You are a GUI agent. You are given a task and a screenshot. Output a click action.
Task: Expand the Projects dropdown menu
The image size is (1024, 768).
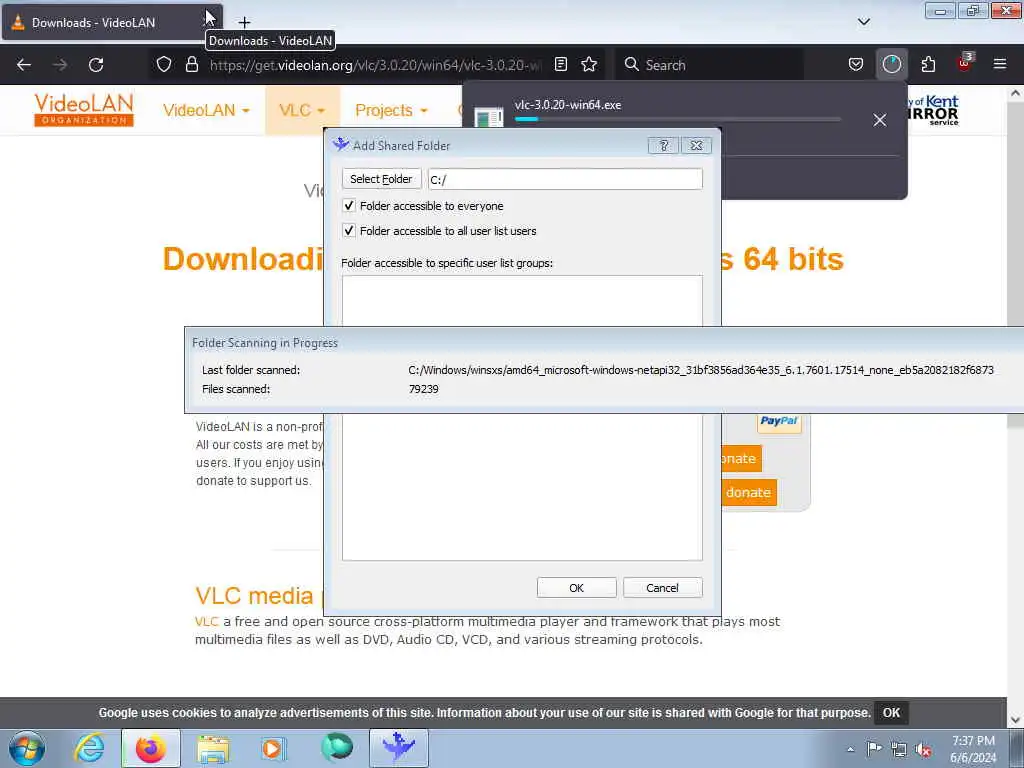click(x=391, y=110)
